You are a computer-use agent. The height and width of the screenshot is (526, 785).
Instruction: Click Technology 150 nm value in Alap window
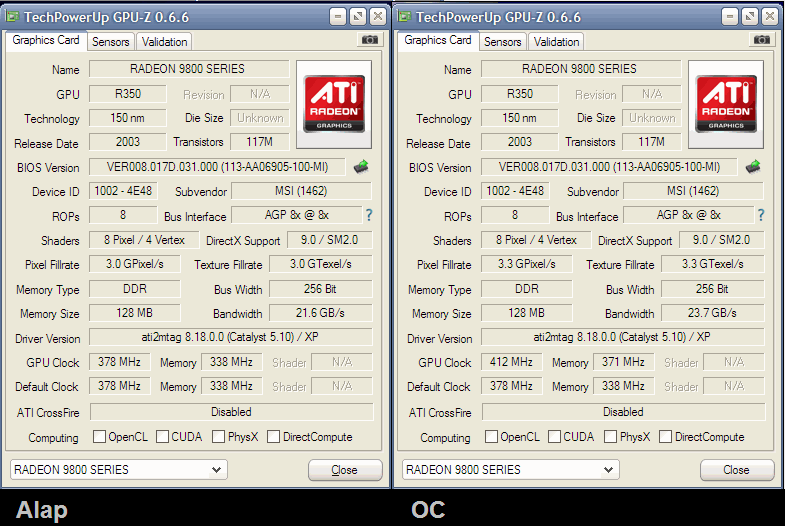coord(128,118)
